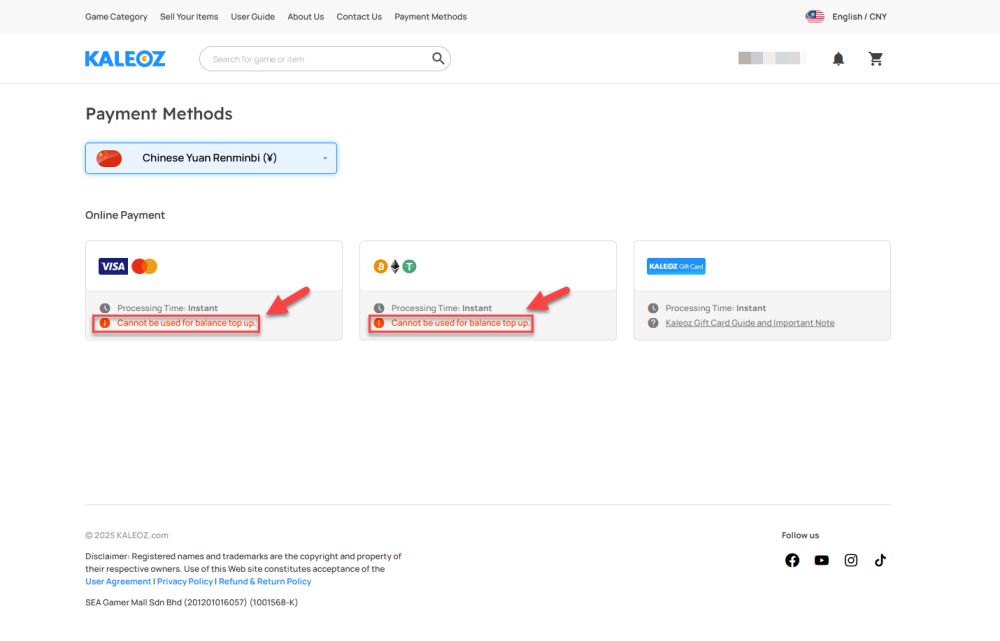Click 'Cannot be used for balance top up' under crypto
1000x641 pixels.
pos(460,323)
